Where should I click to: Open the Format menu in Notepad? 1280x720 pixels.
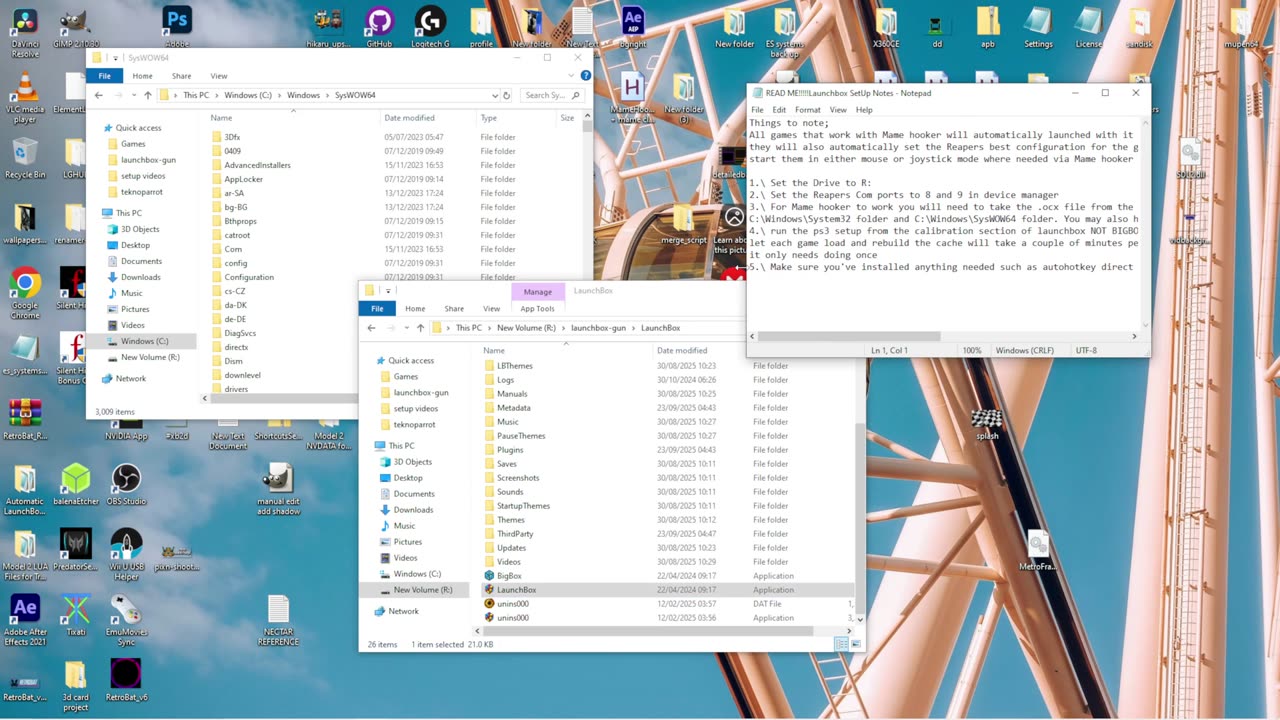tap(807, 110)
